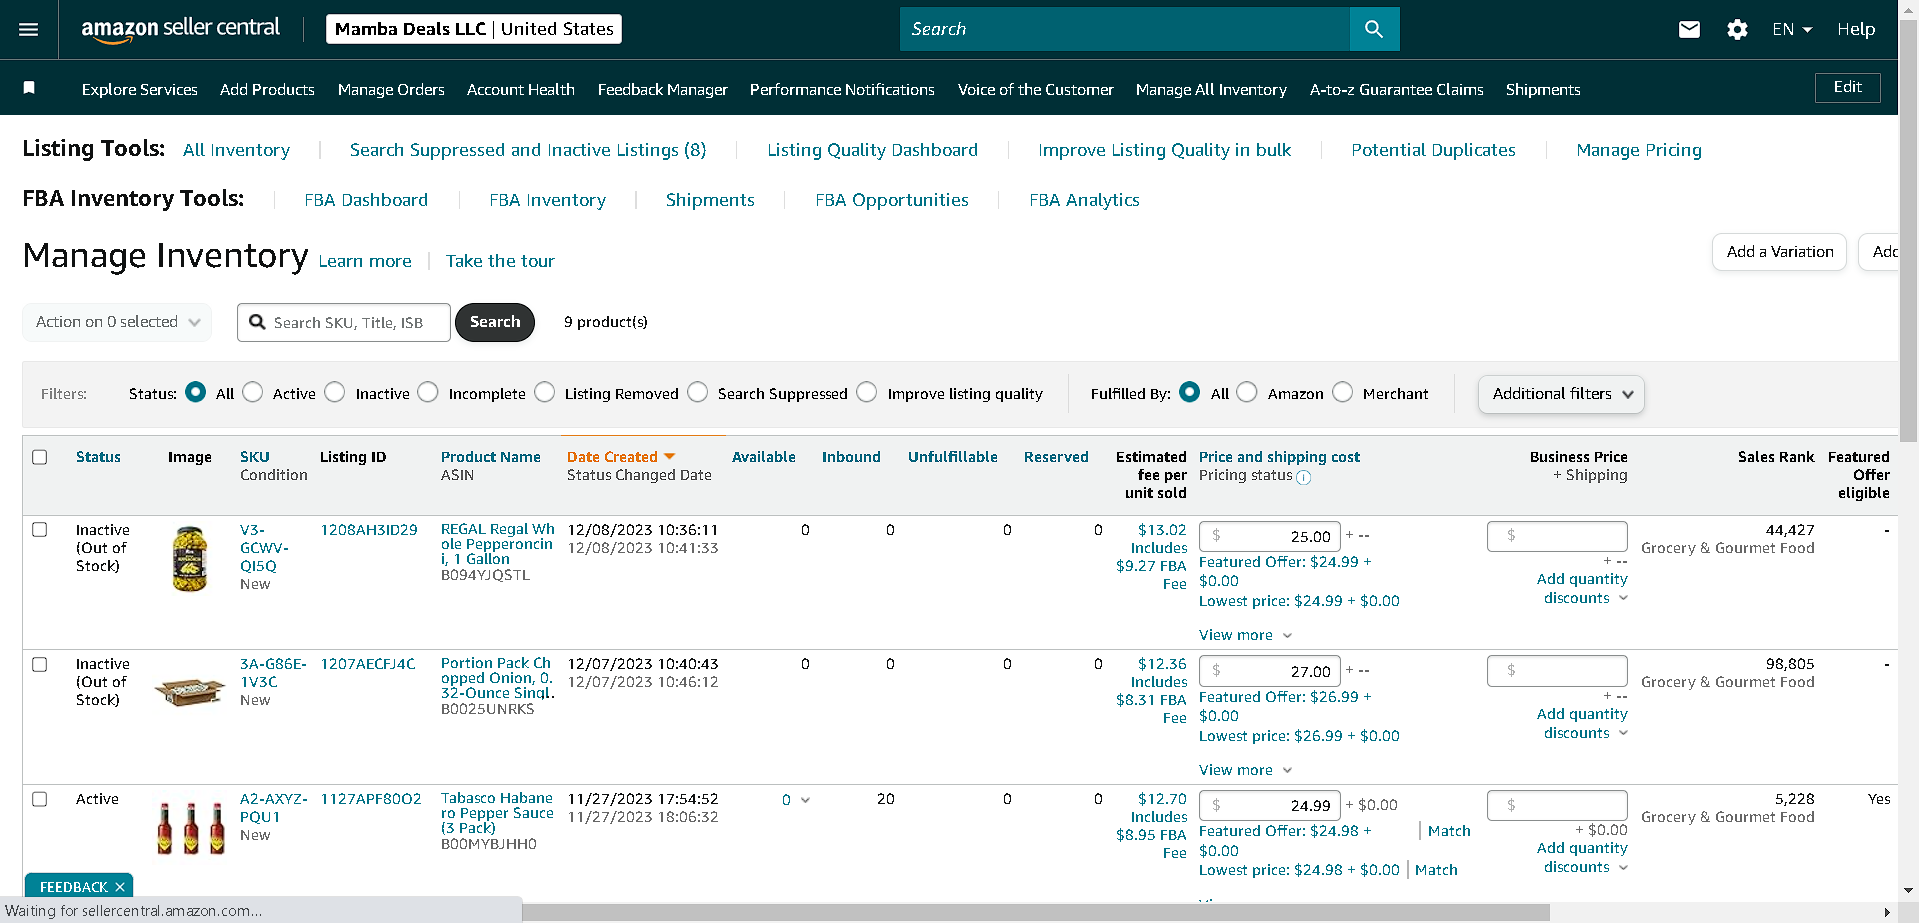Click the top Seller Central search field
The width and height of the screenshot is (1919, 923).
1125,29
